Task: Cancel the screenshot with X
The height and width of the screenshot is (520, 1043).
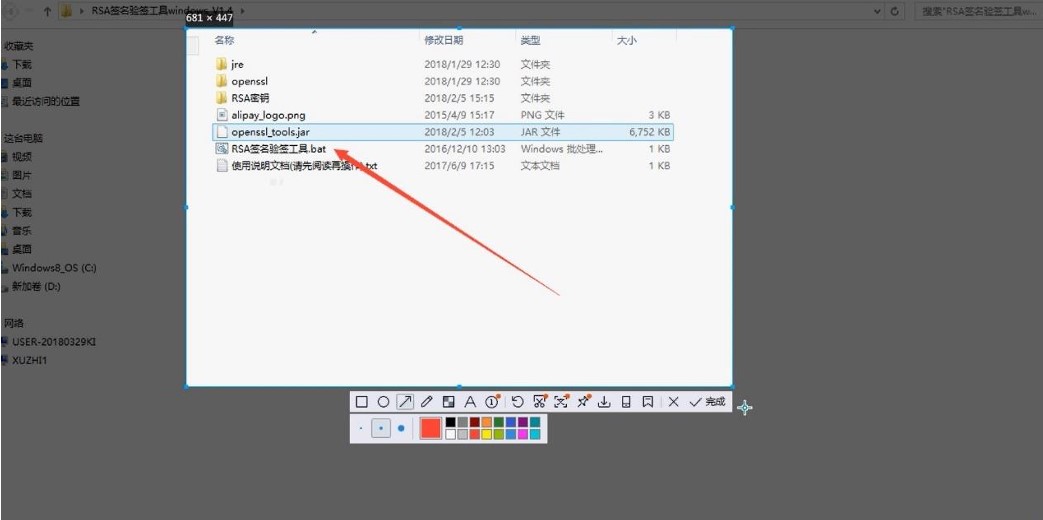Action: click(x=673, y=402)
